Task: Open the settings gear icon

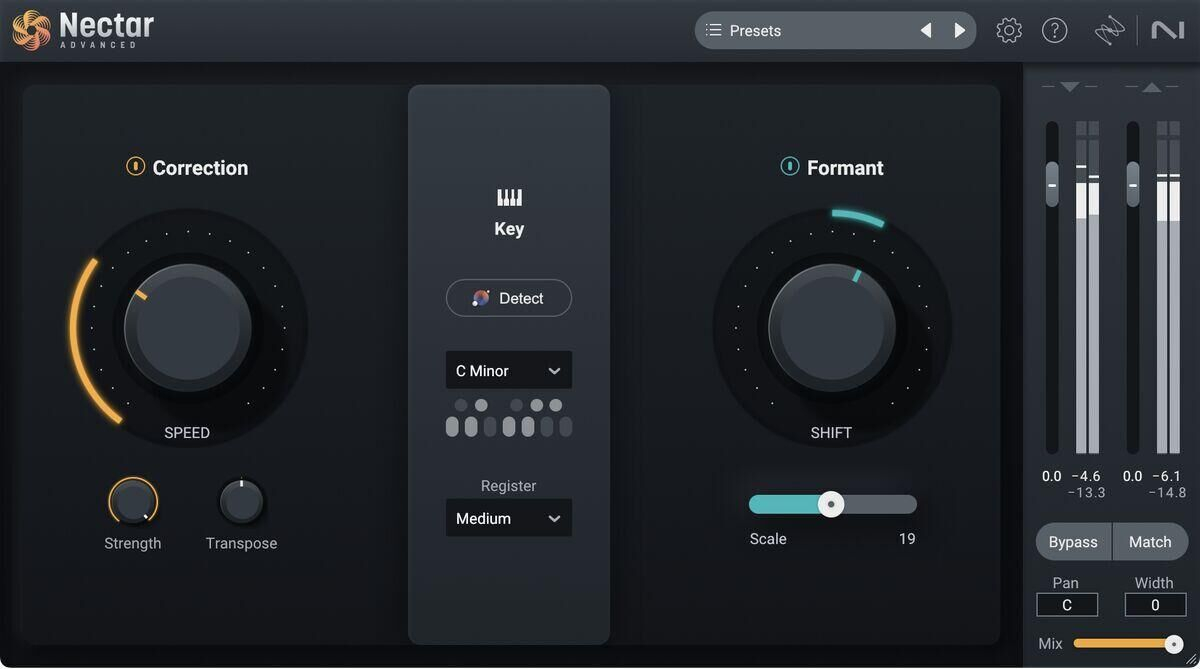Action: pyautogui.click(x=1009, y=31)
